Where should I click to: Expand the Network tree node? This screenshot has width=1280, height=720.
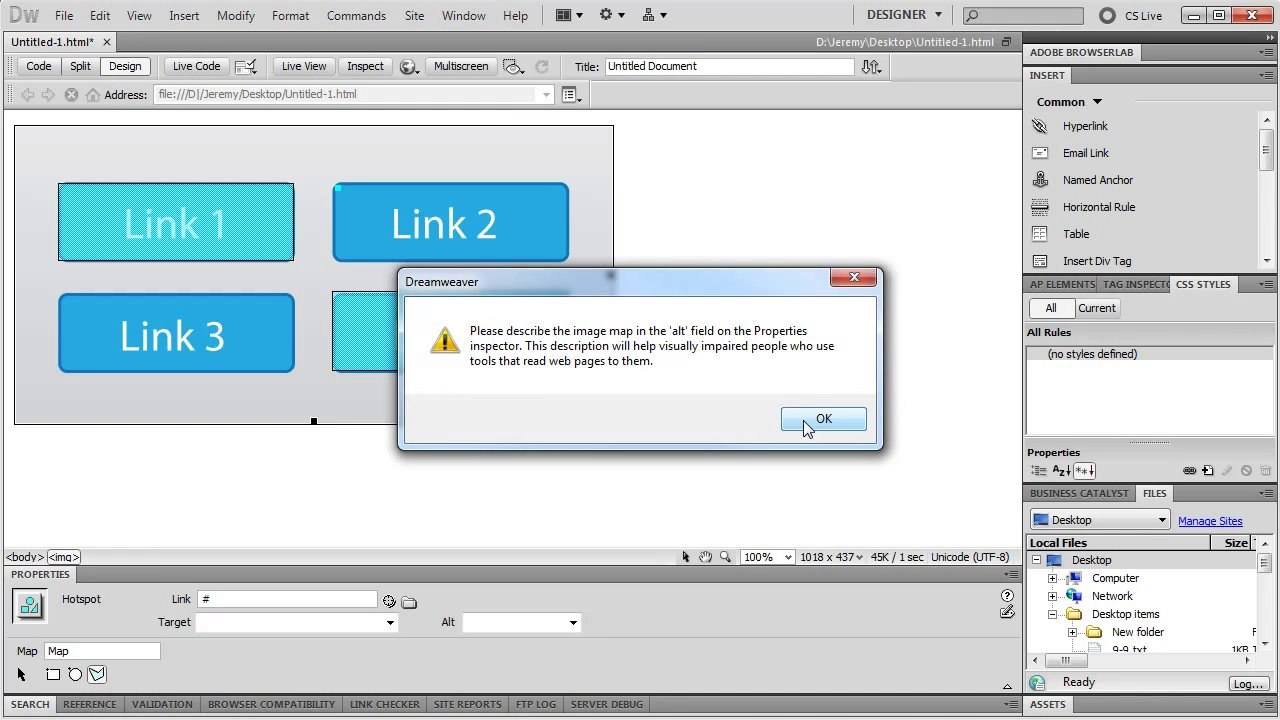(x=1052, y=596)
